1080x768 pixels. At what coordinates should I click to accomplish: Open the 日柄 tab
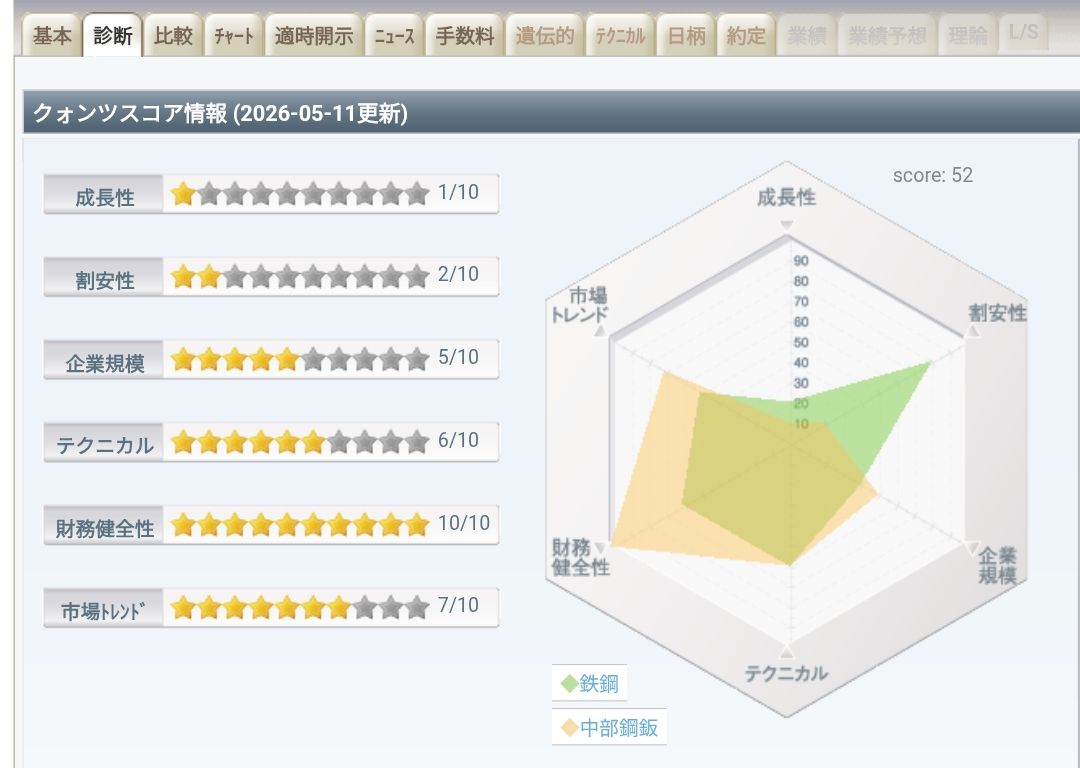click(x=686, y=35)
